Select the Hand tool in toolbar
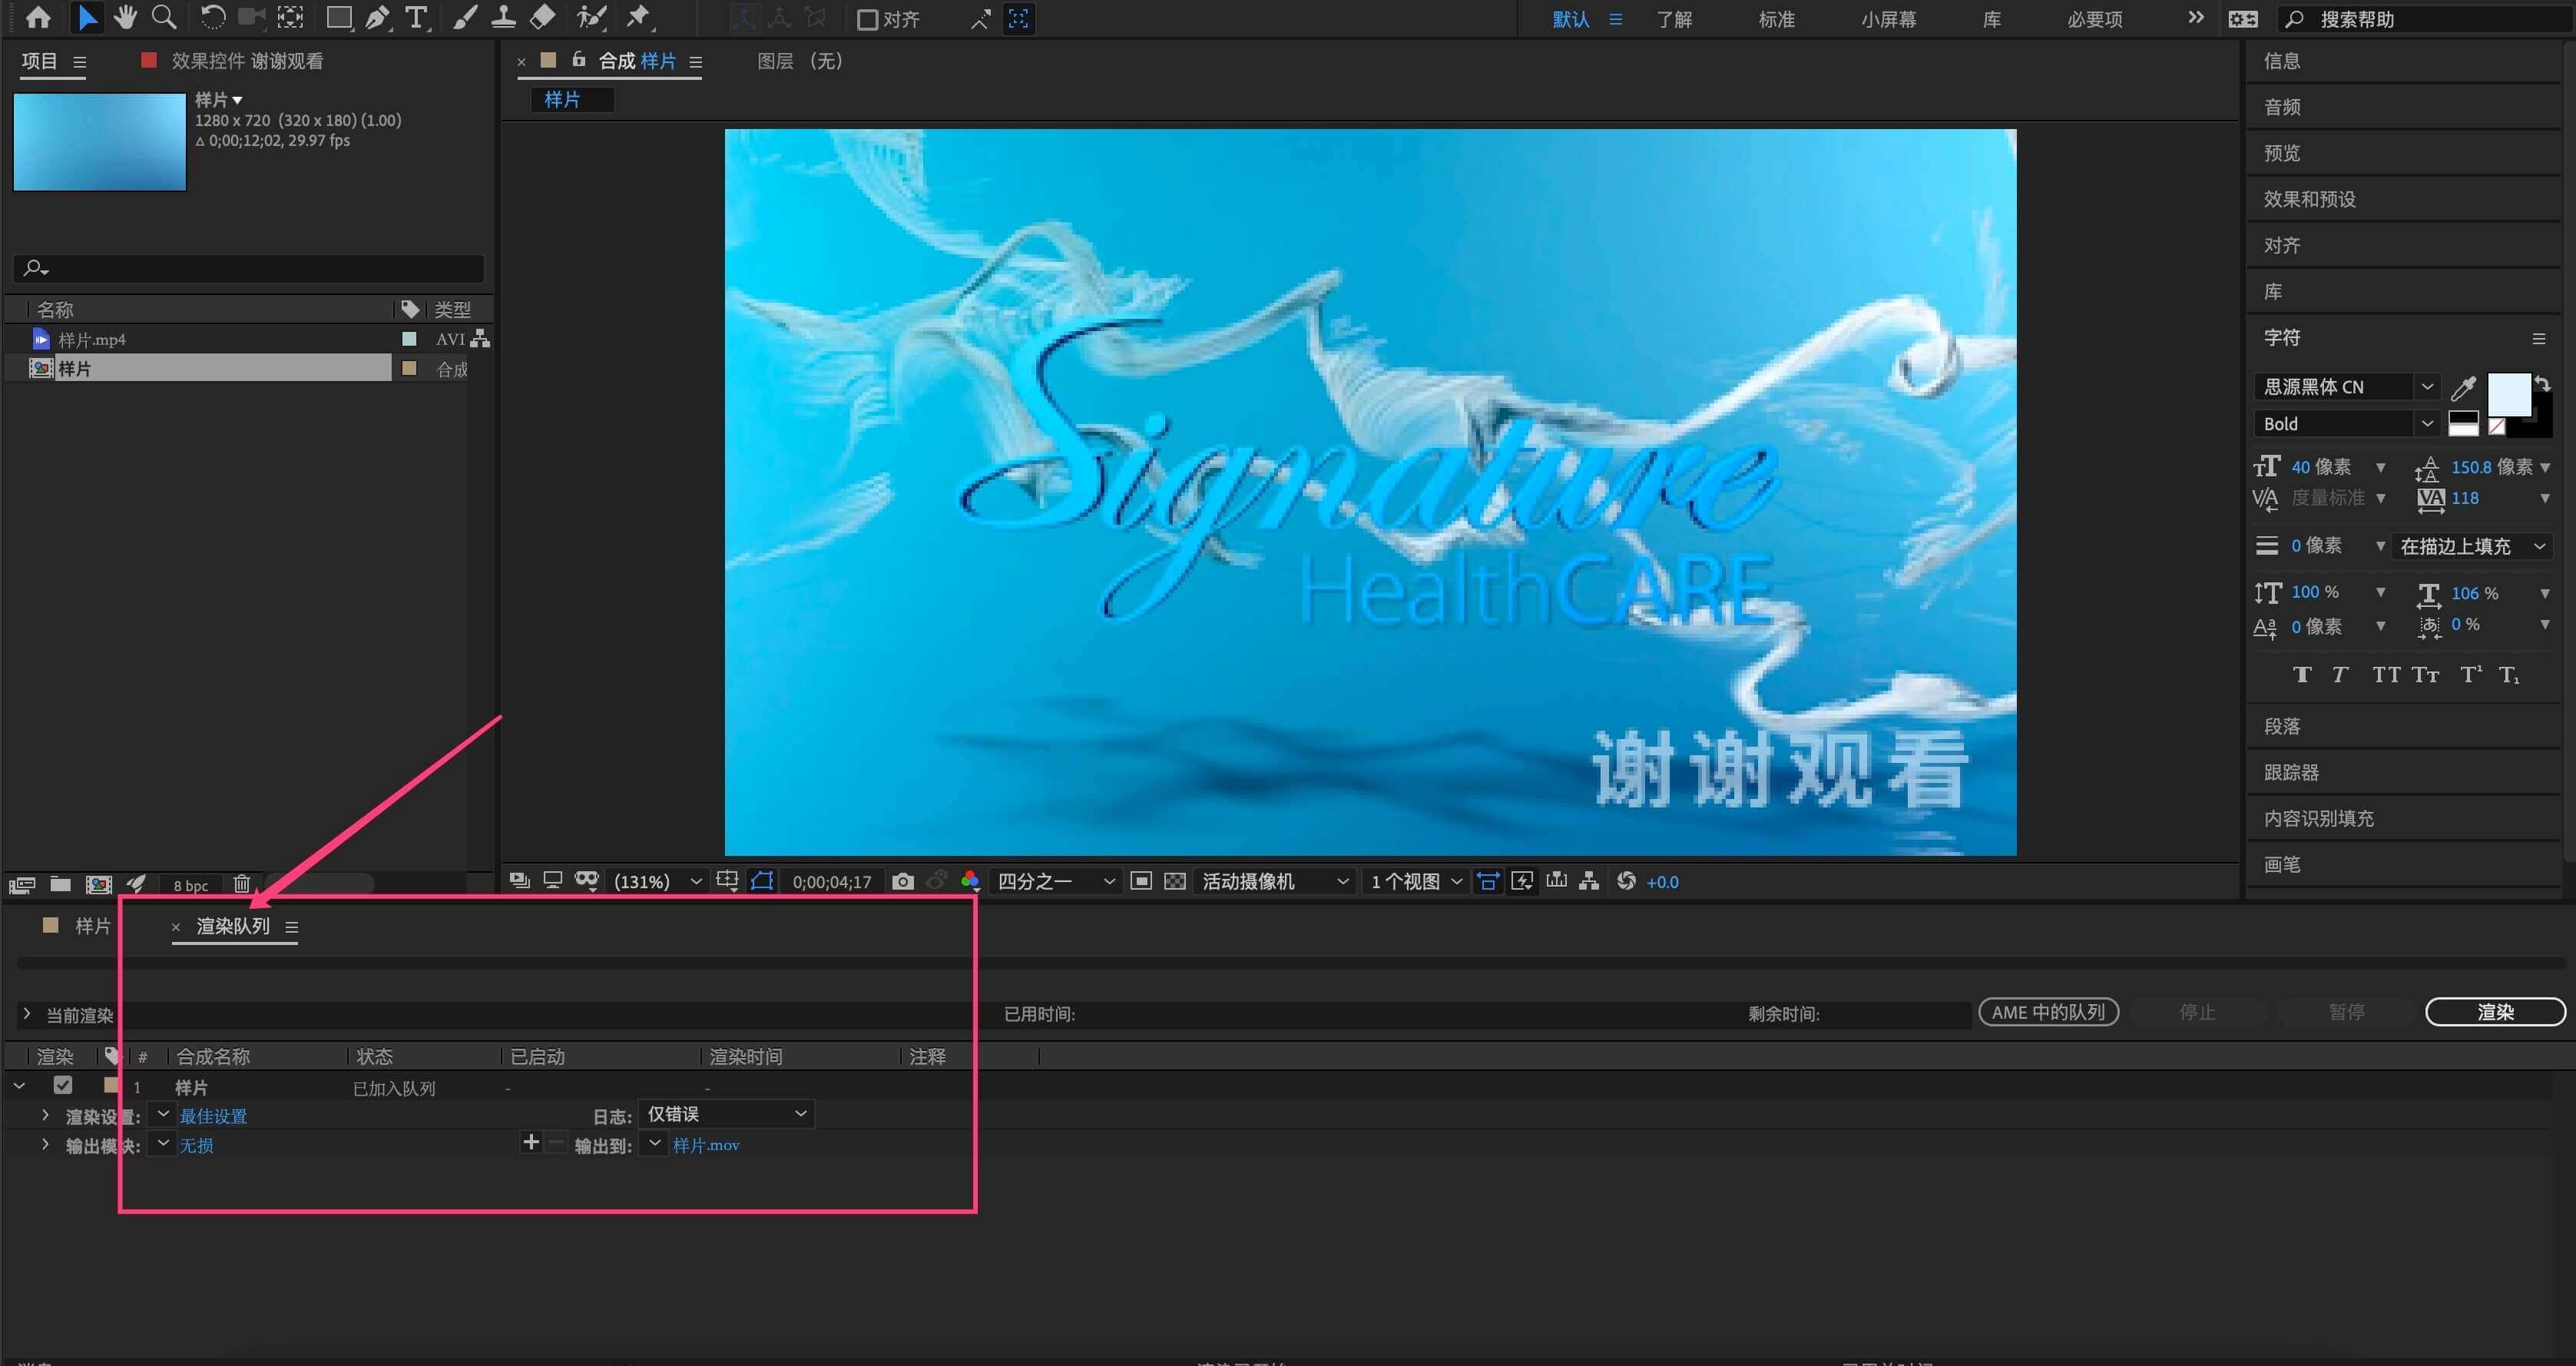Viewport: 2576px width, 1366px height. (125, 17)
